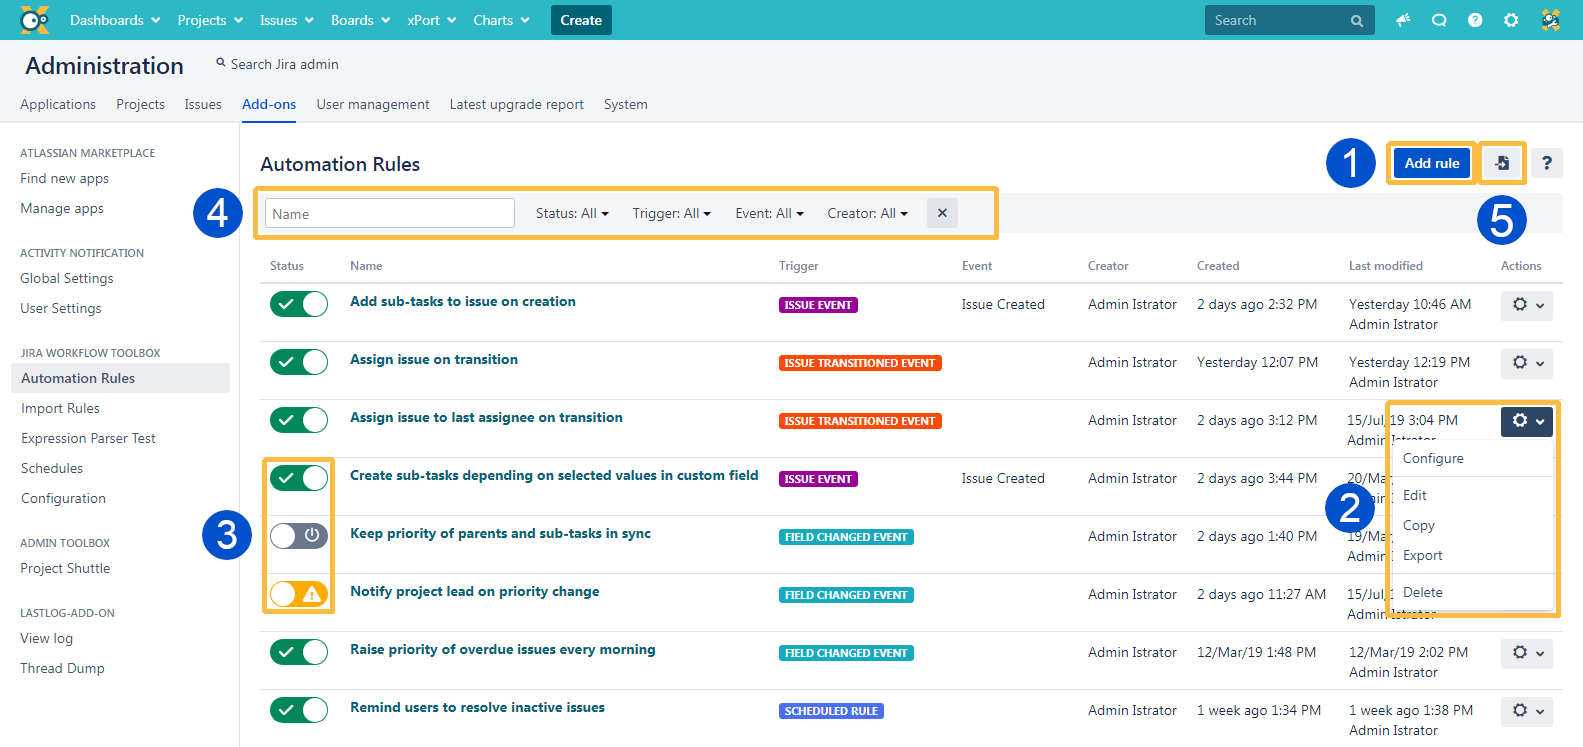This screenshot has width=1583, height=747.
Task: Expand the Creator: All filter
Action: click(867, 213)
